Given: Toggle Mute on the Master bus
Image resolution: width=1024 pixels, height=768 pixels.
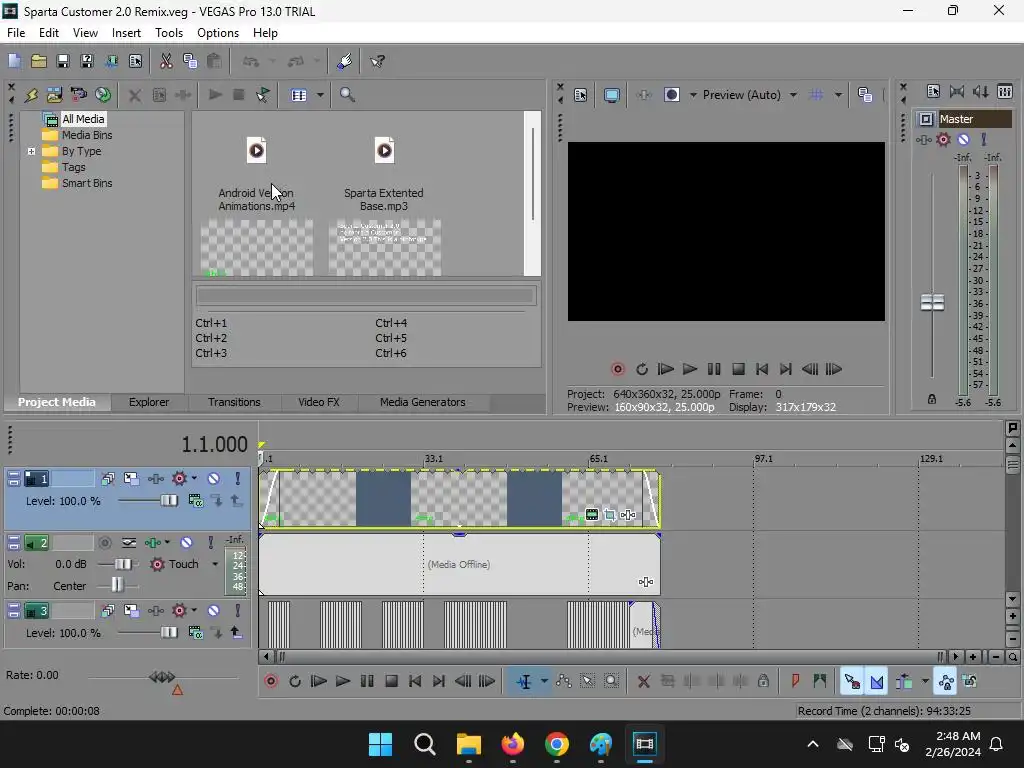Looking at the screenshot, I should 963,139.
